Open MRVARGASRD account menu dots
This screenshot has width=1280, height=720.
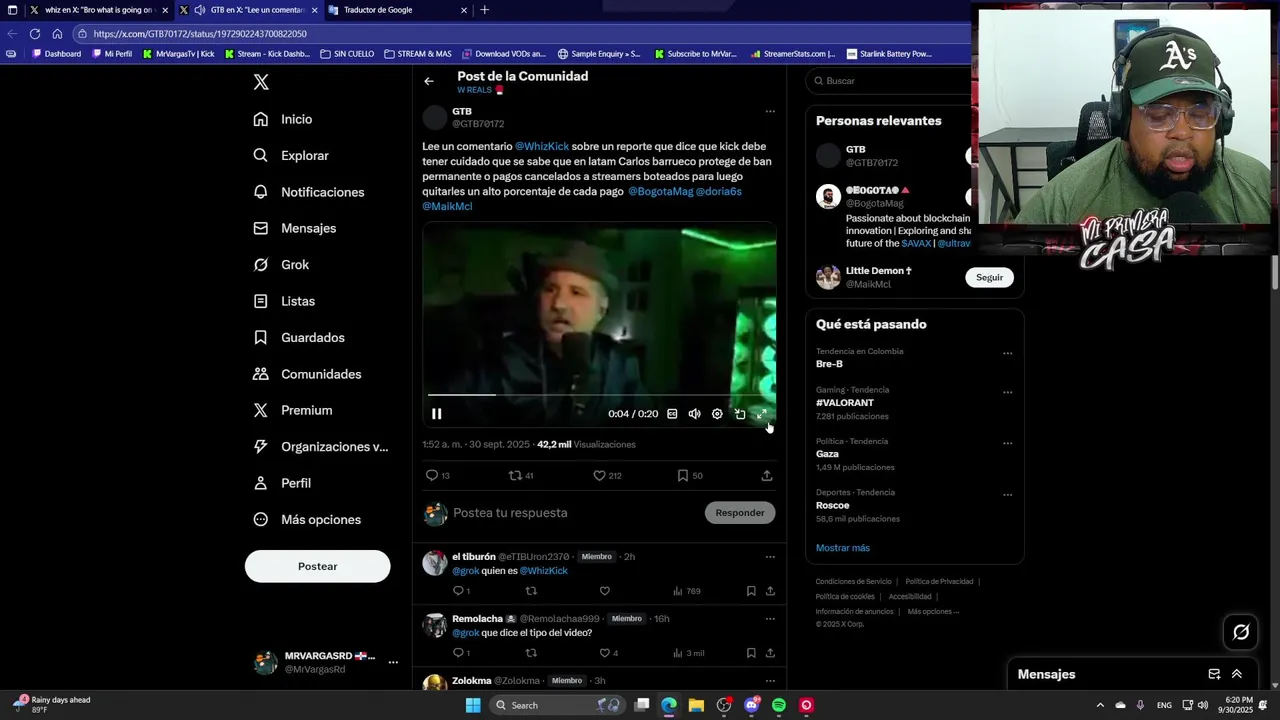pos(393,662)
